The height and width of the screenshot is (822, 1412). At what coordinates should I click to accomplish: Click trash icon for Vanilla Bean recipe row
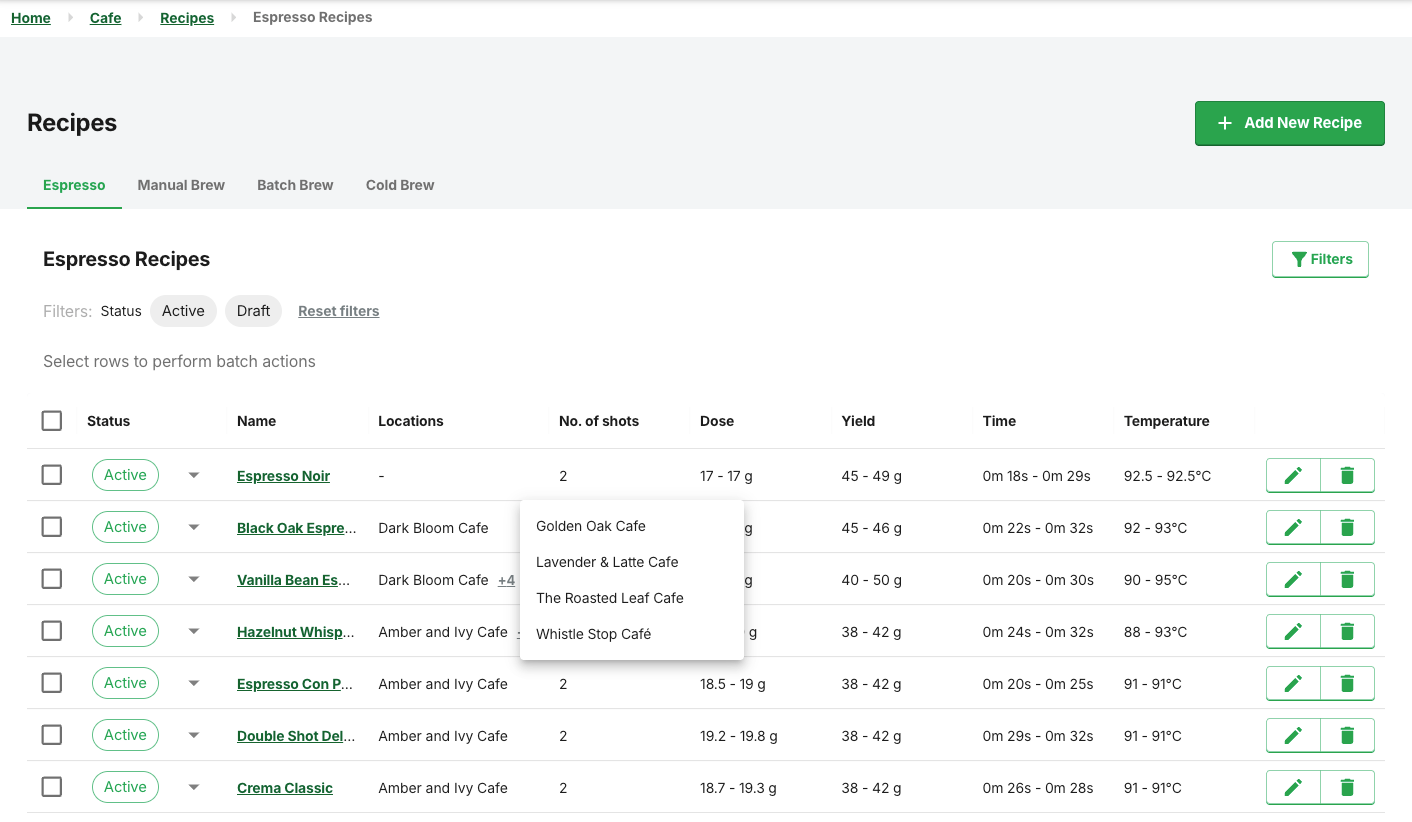pos(1347,580)
